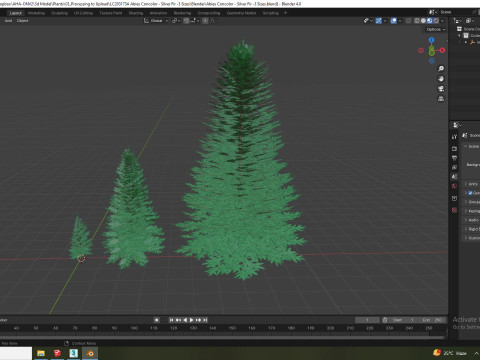Switch to the Geometry Nodes workspace tab

241,13
